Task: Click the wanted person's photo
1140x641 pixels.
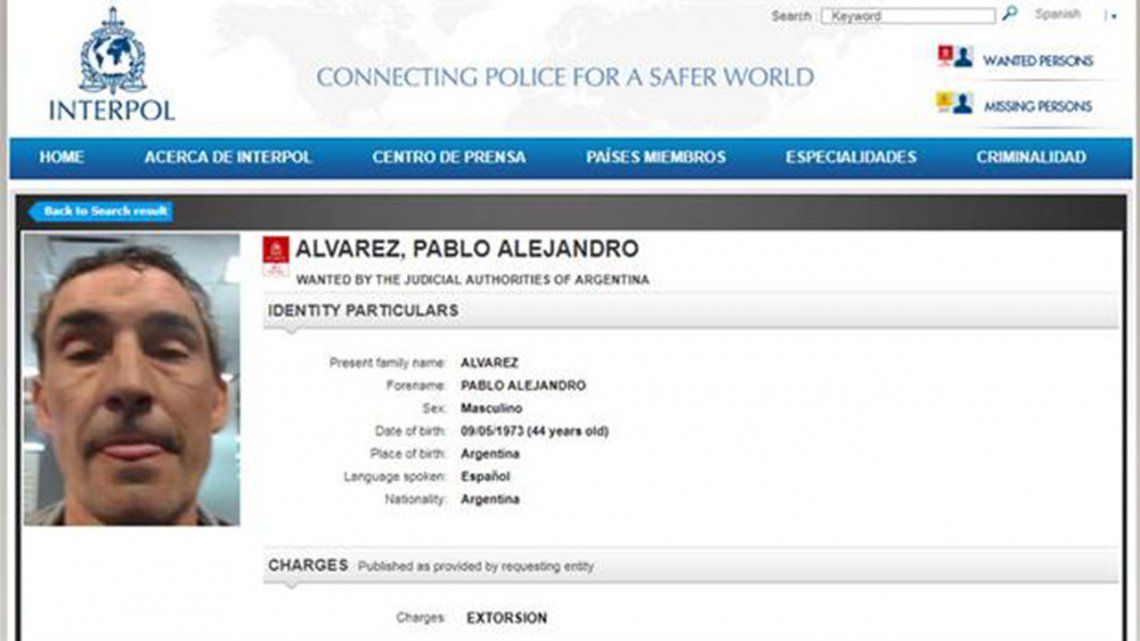Action: click(x=132, y=379)
